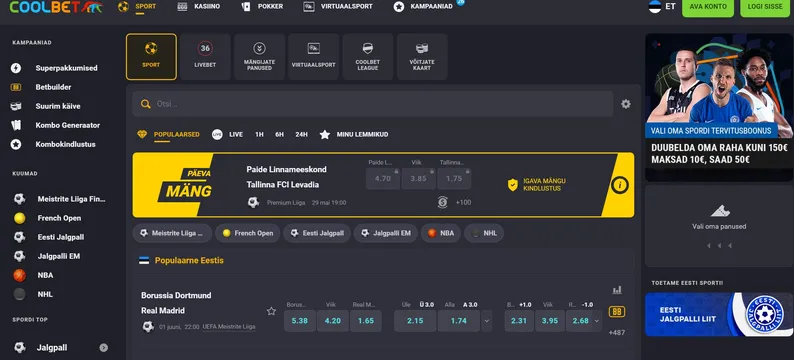Open the Võitjate Kaart tile
This screenshot has height=360, width=794.
(422, 57)
